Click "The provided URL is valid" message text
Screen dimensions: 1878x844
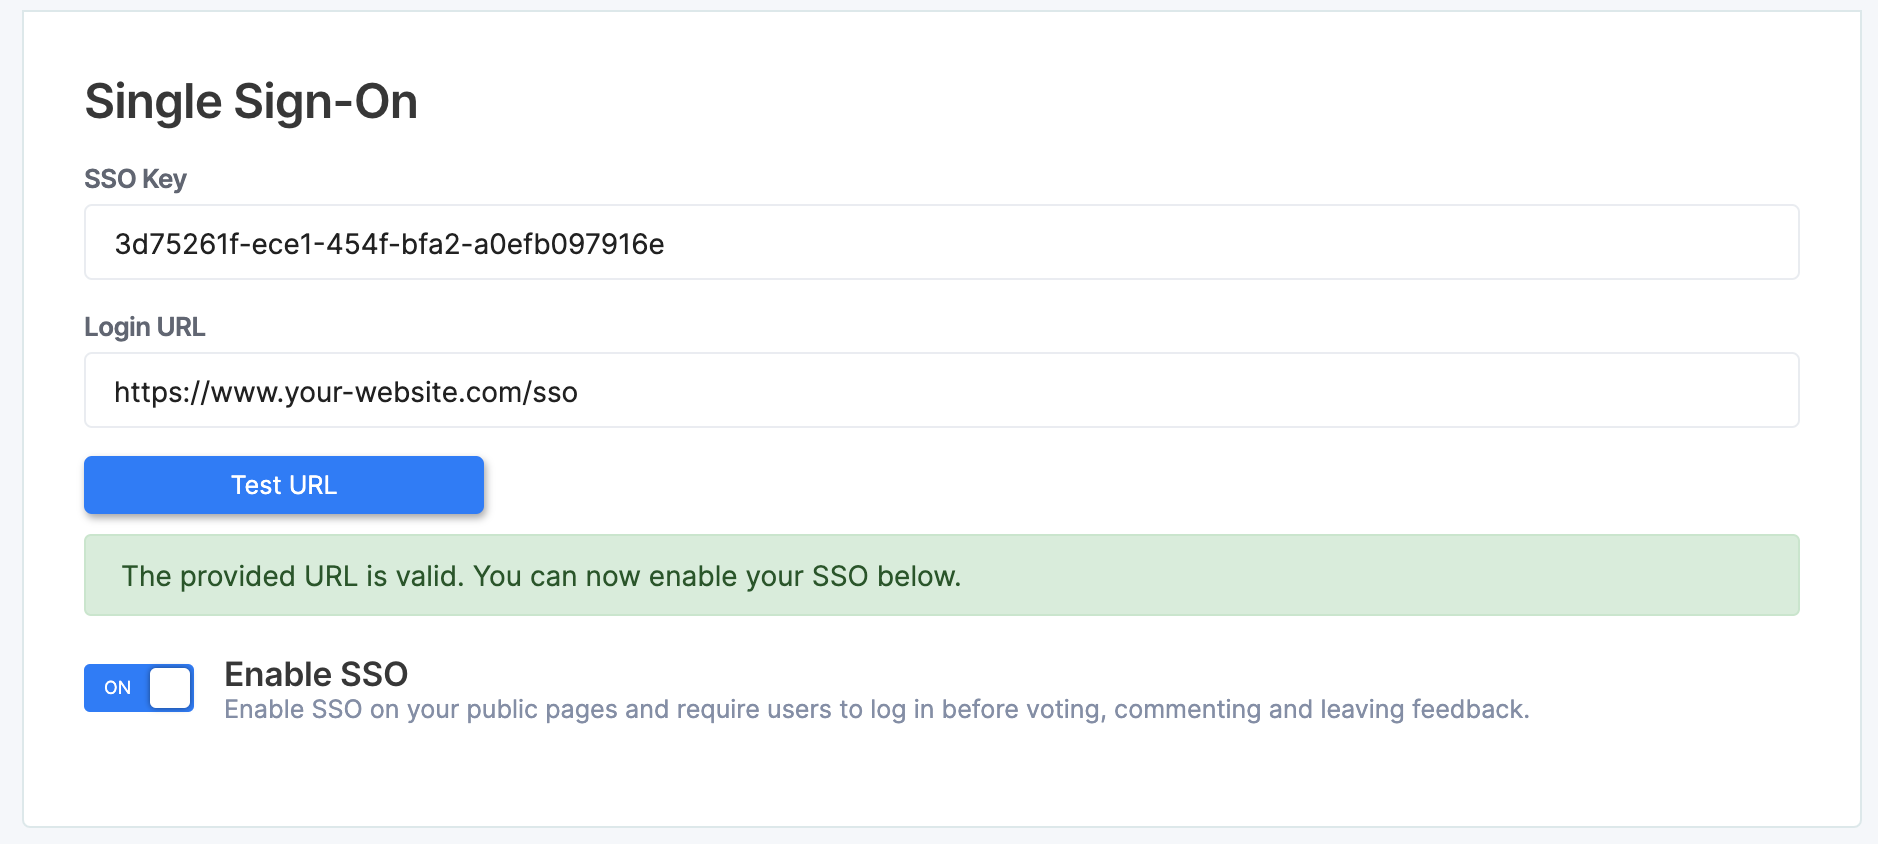coord(292,577)
